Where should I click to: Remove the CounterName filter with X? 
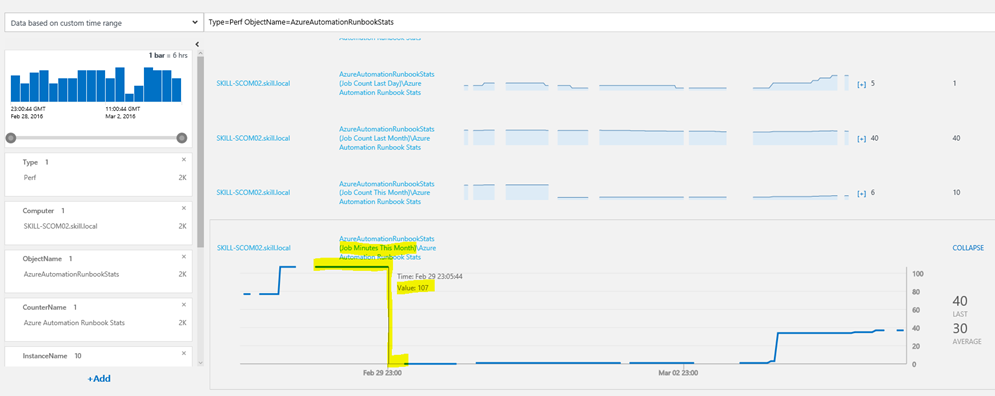[184, 305]
